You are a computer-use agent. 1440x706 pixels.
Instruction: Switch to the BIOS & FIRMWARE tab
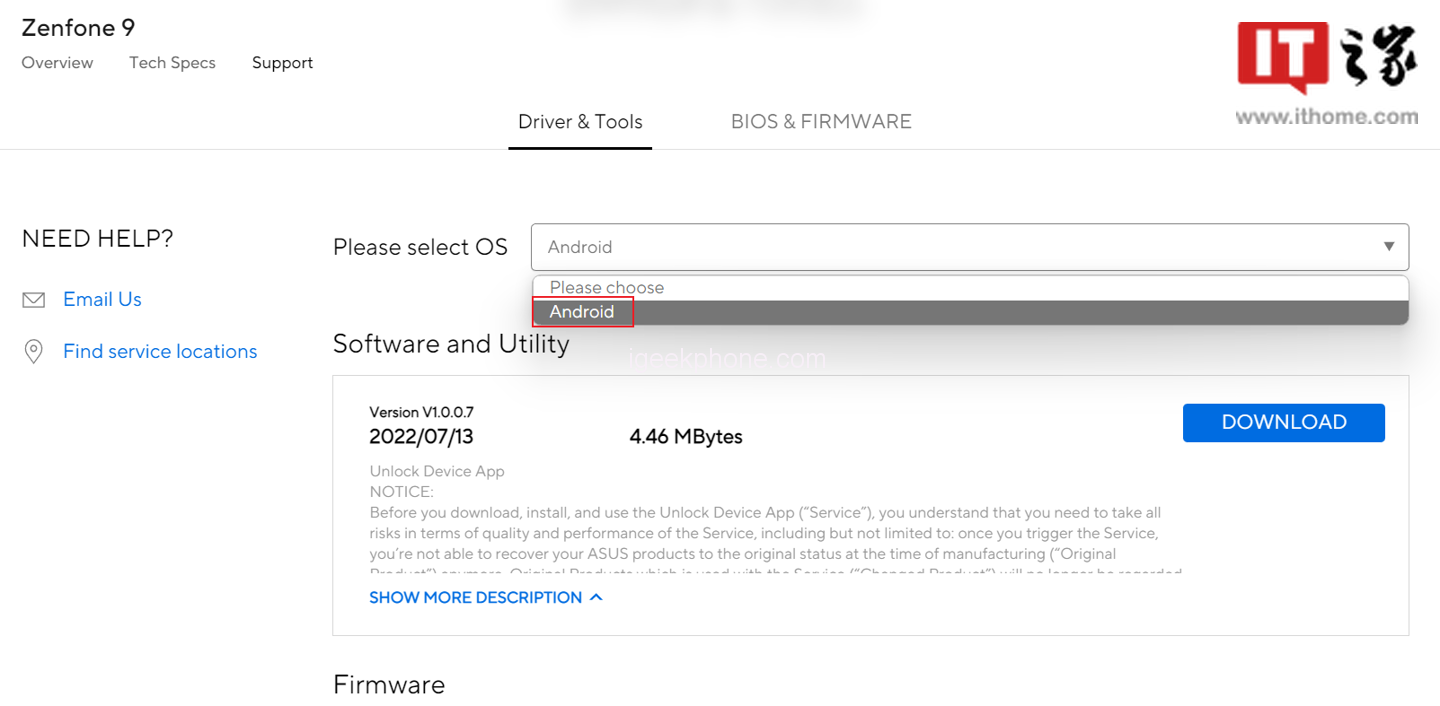821,122
